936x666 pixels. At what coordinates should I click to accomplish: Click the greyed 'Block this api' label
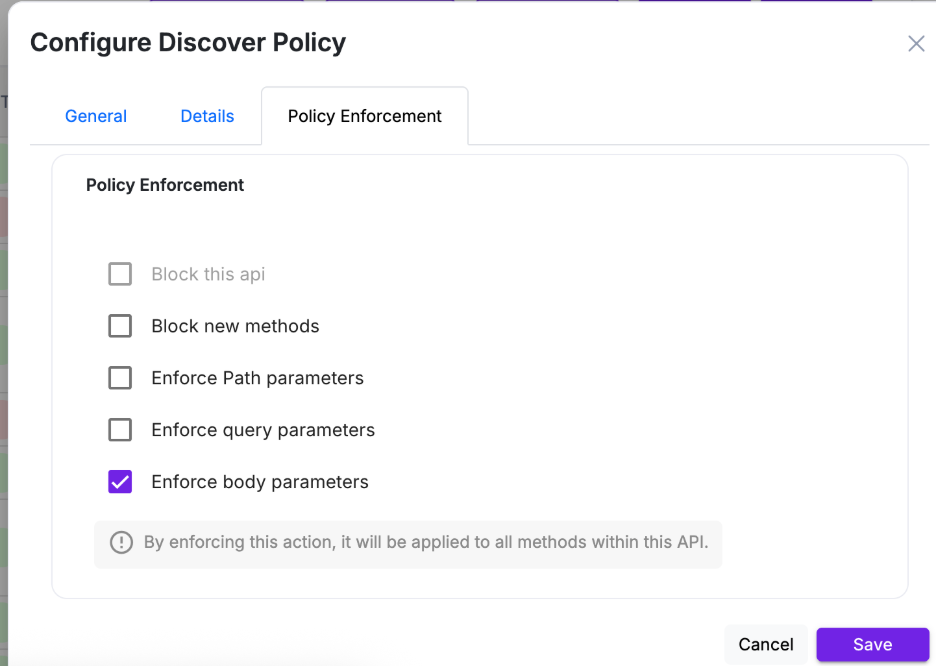click(x=208, y=274)
